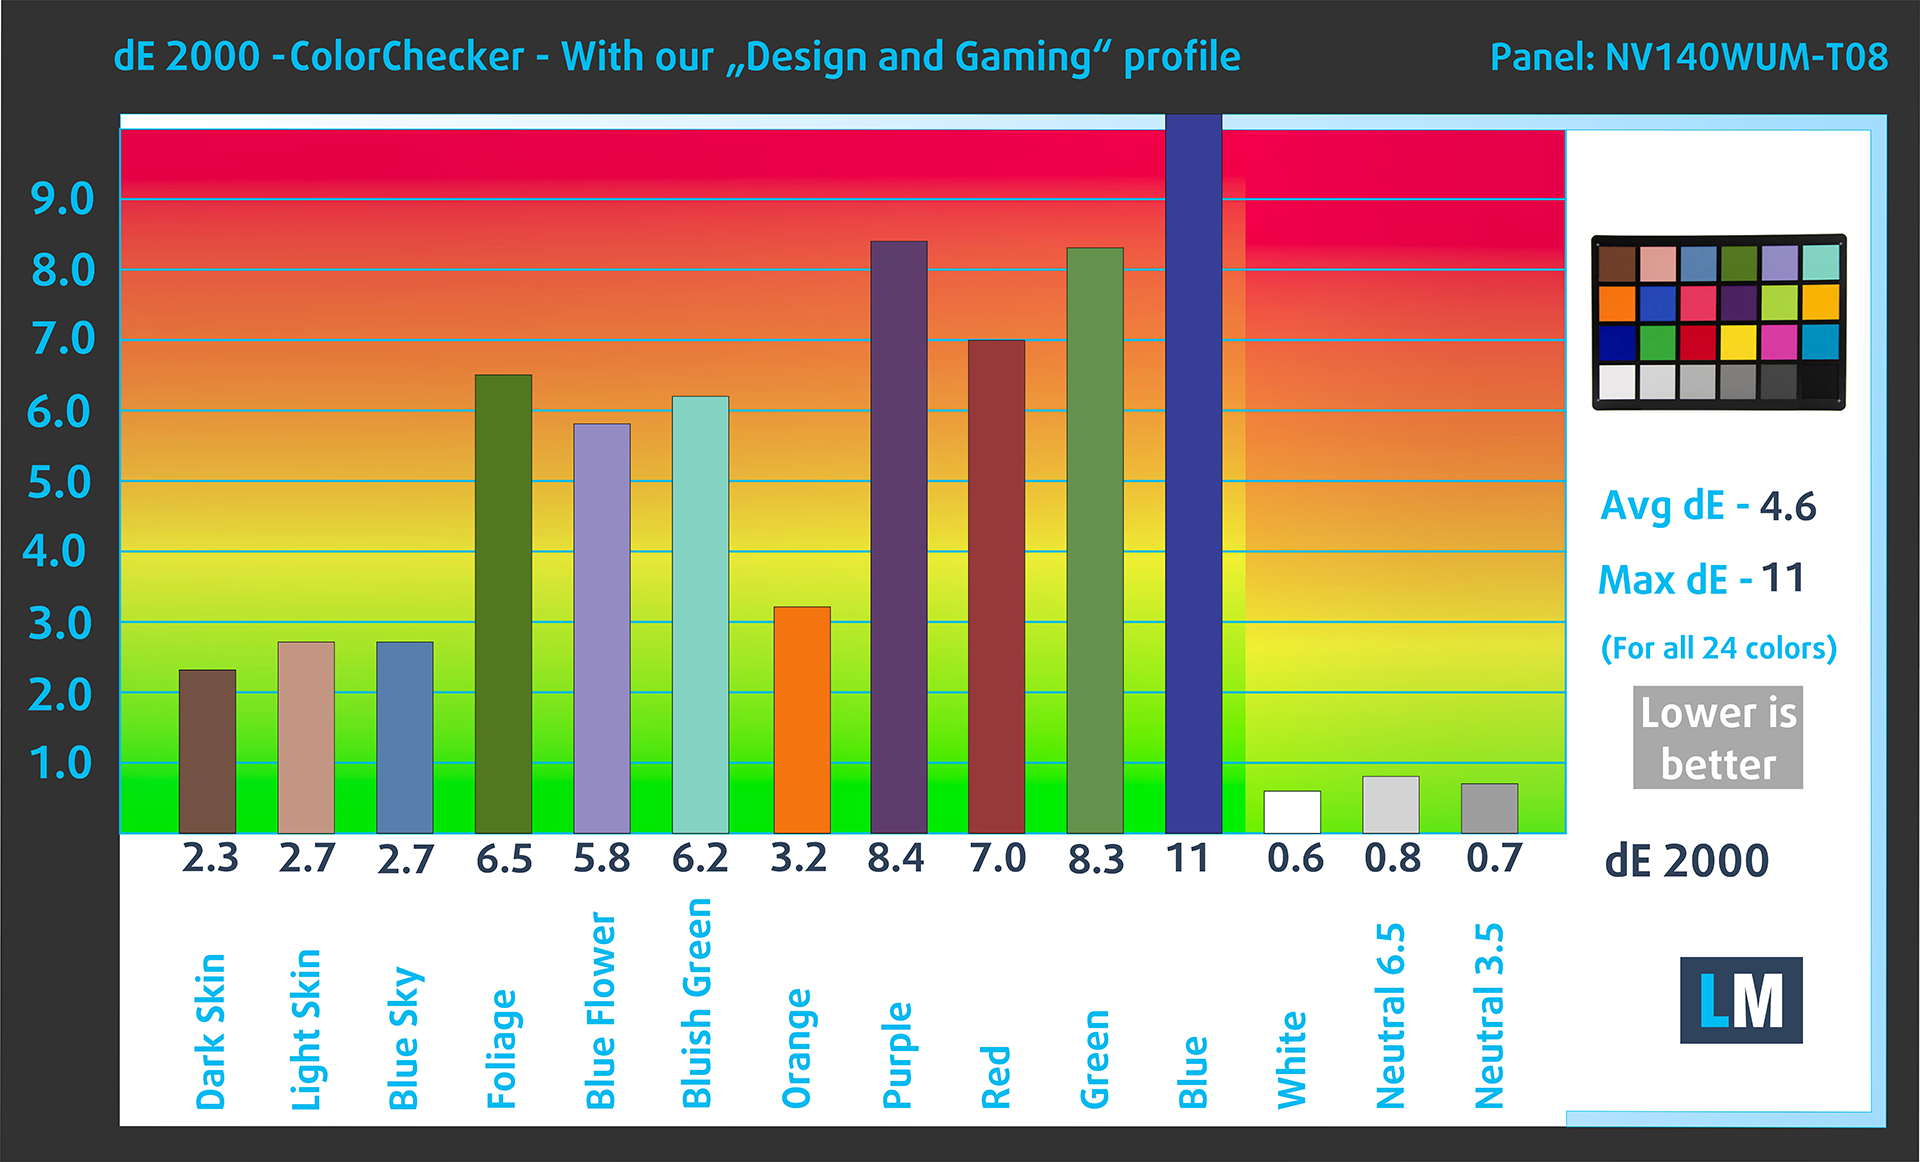
Task: Click the Avg dE 4.6 text
Action: click(1708, 506)
